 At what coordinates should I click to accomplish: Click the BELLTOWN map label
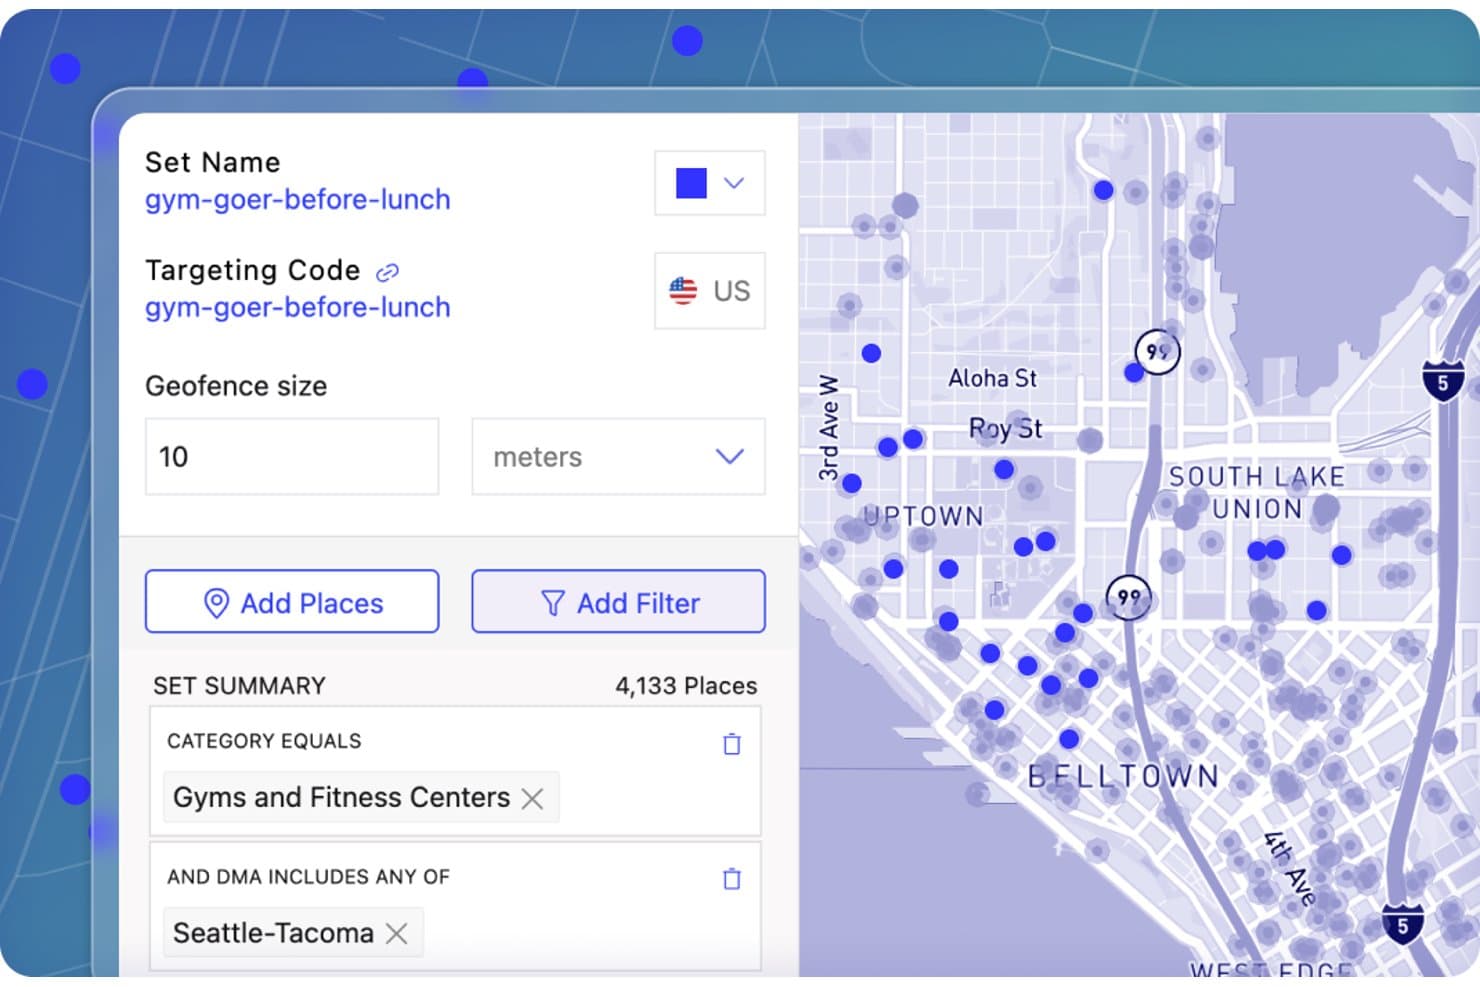click(1123, 776)
